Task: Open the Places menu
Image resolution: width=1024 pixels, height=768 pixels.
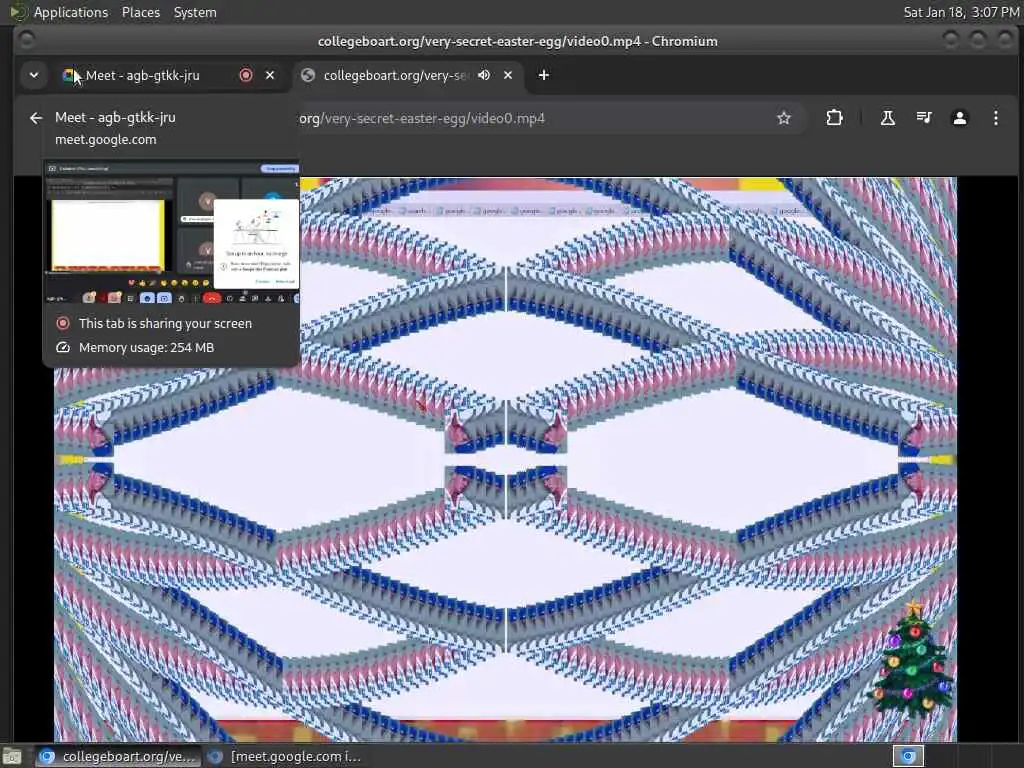Action: [140, 12]
